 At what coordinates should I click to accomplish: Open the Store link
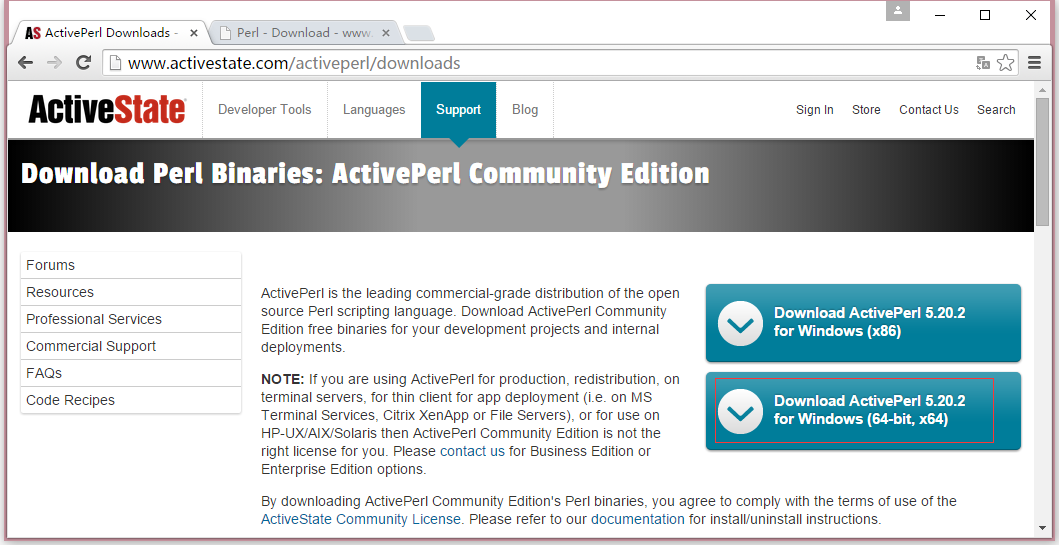[x=866, y=109]
